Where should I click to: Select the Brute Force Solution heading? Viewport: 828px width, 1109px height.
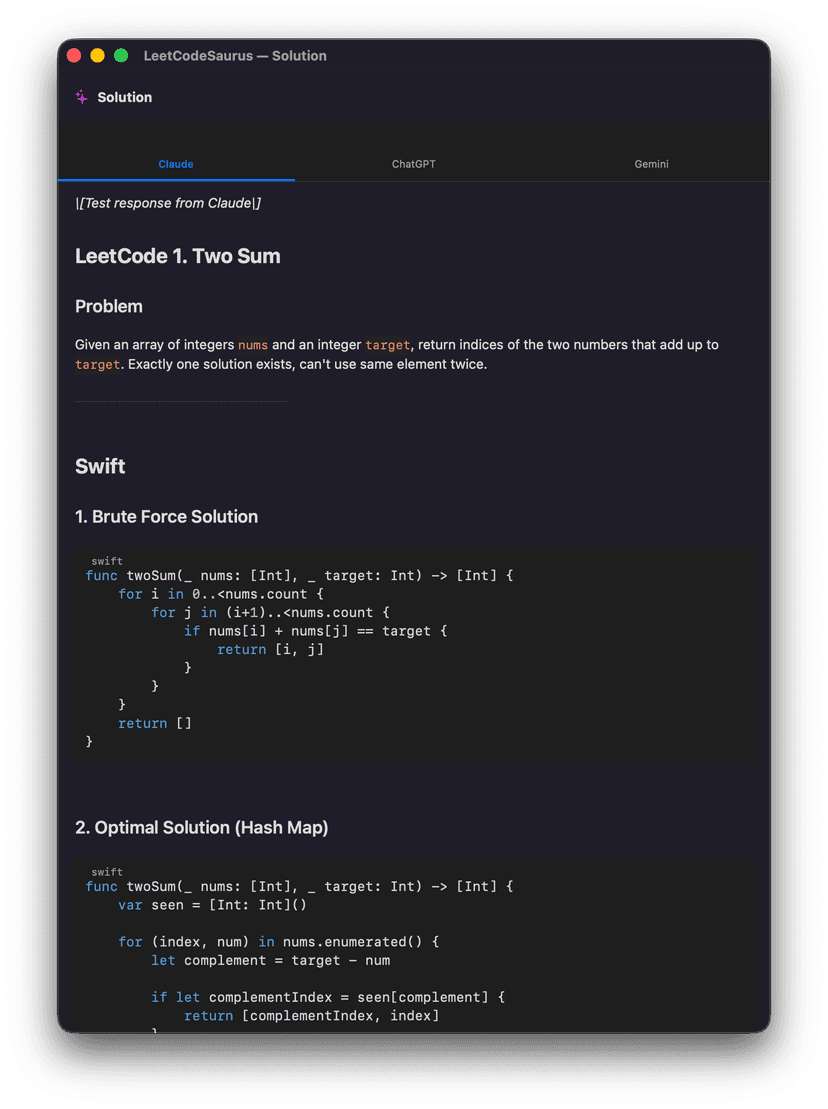pos(166,517)
